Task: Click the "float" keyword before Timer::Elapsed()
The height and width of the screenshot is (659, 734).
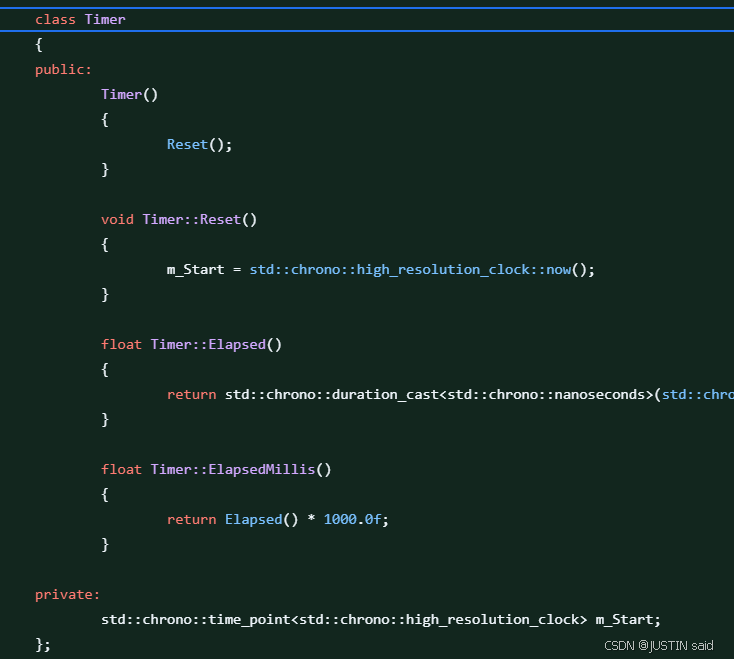Action: 121,344
